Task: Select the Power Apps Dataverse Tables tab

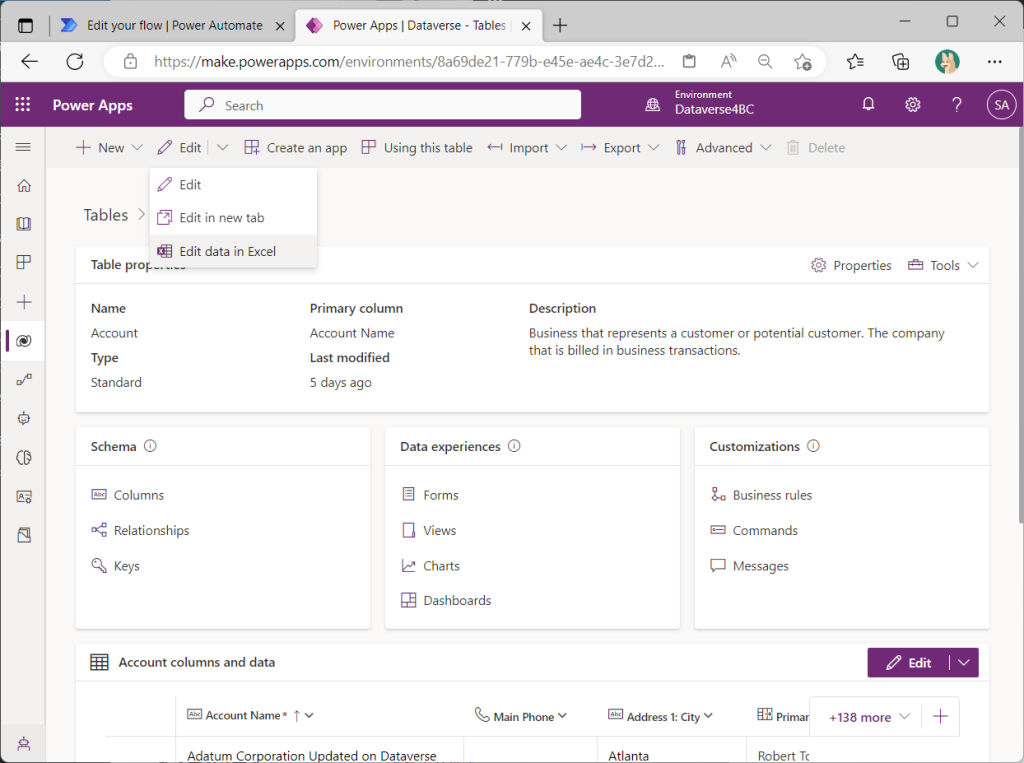Action: click(418, 25)
